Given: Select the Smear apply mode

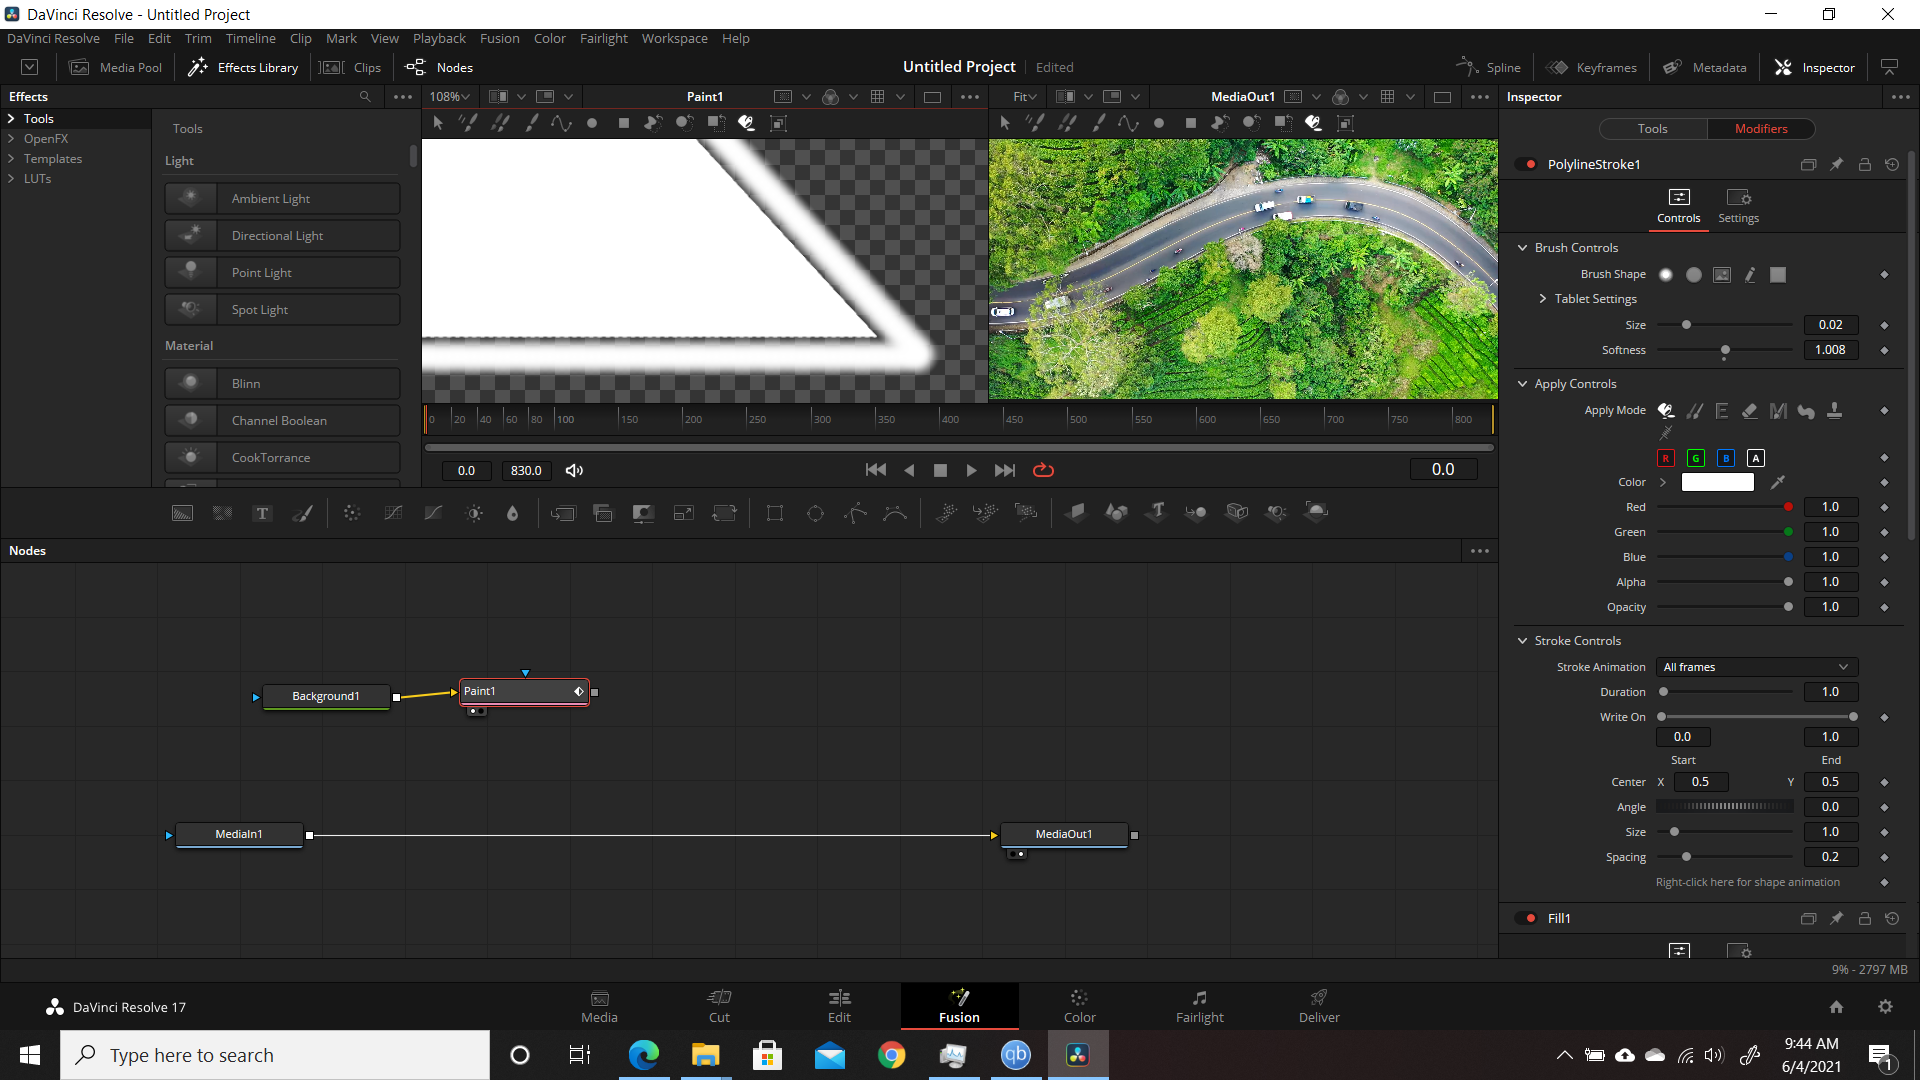Looking at the screenshot, I should (1806, 411).
